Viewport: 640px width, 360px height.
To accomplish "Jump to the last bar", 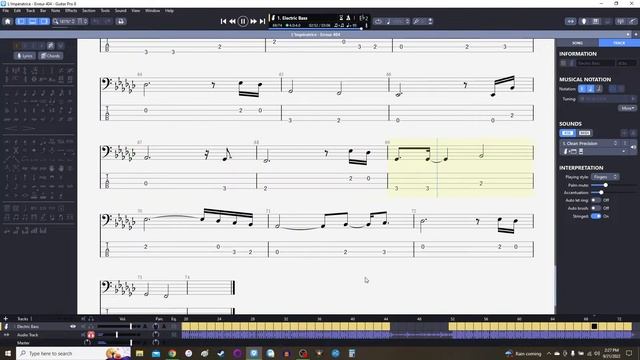I will 262,21.
